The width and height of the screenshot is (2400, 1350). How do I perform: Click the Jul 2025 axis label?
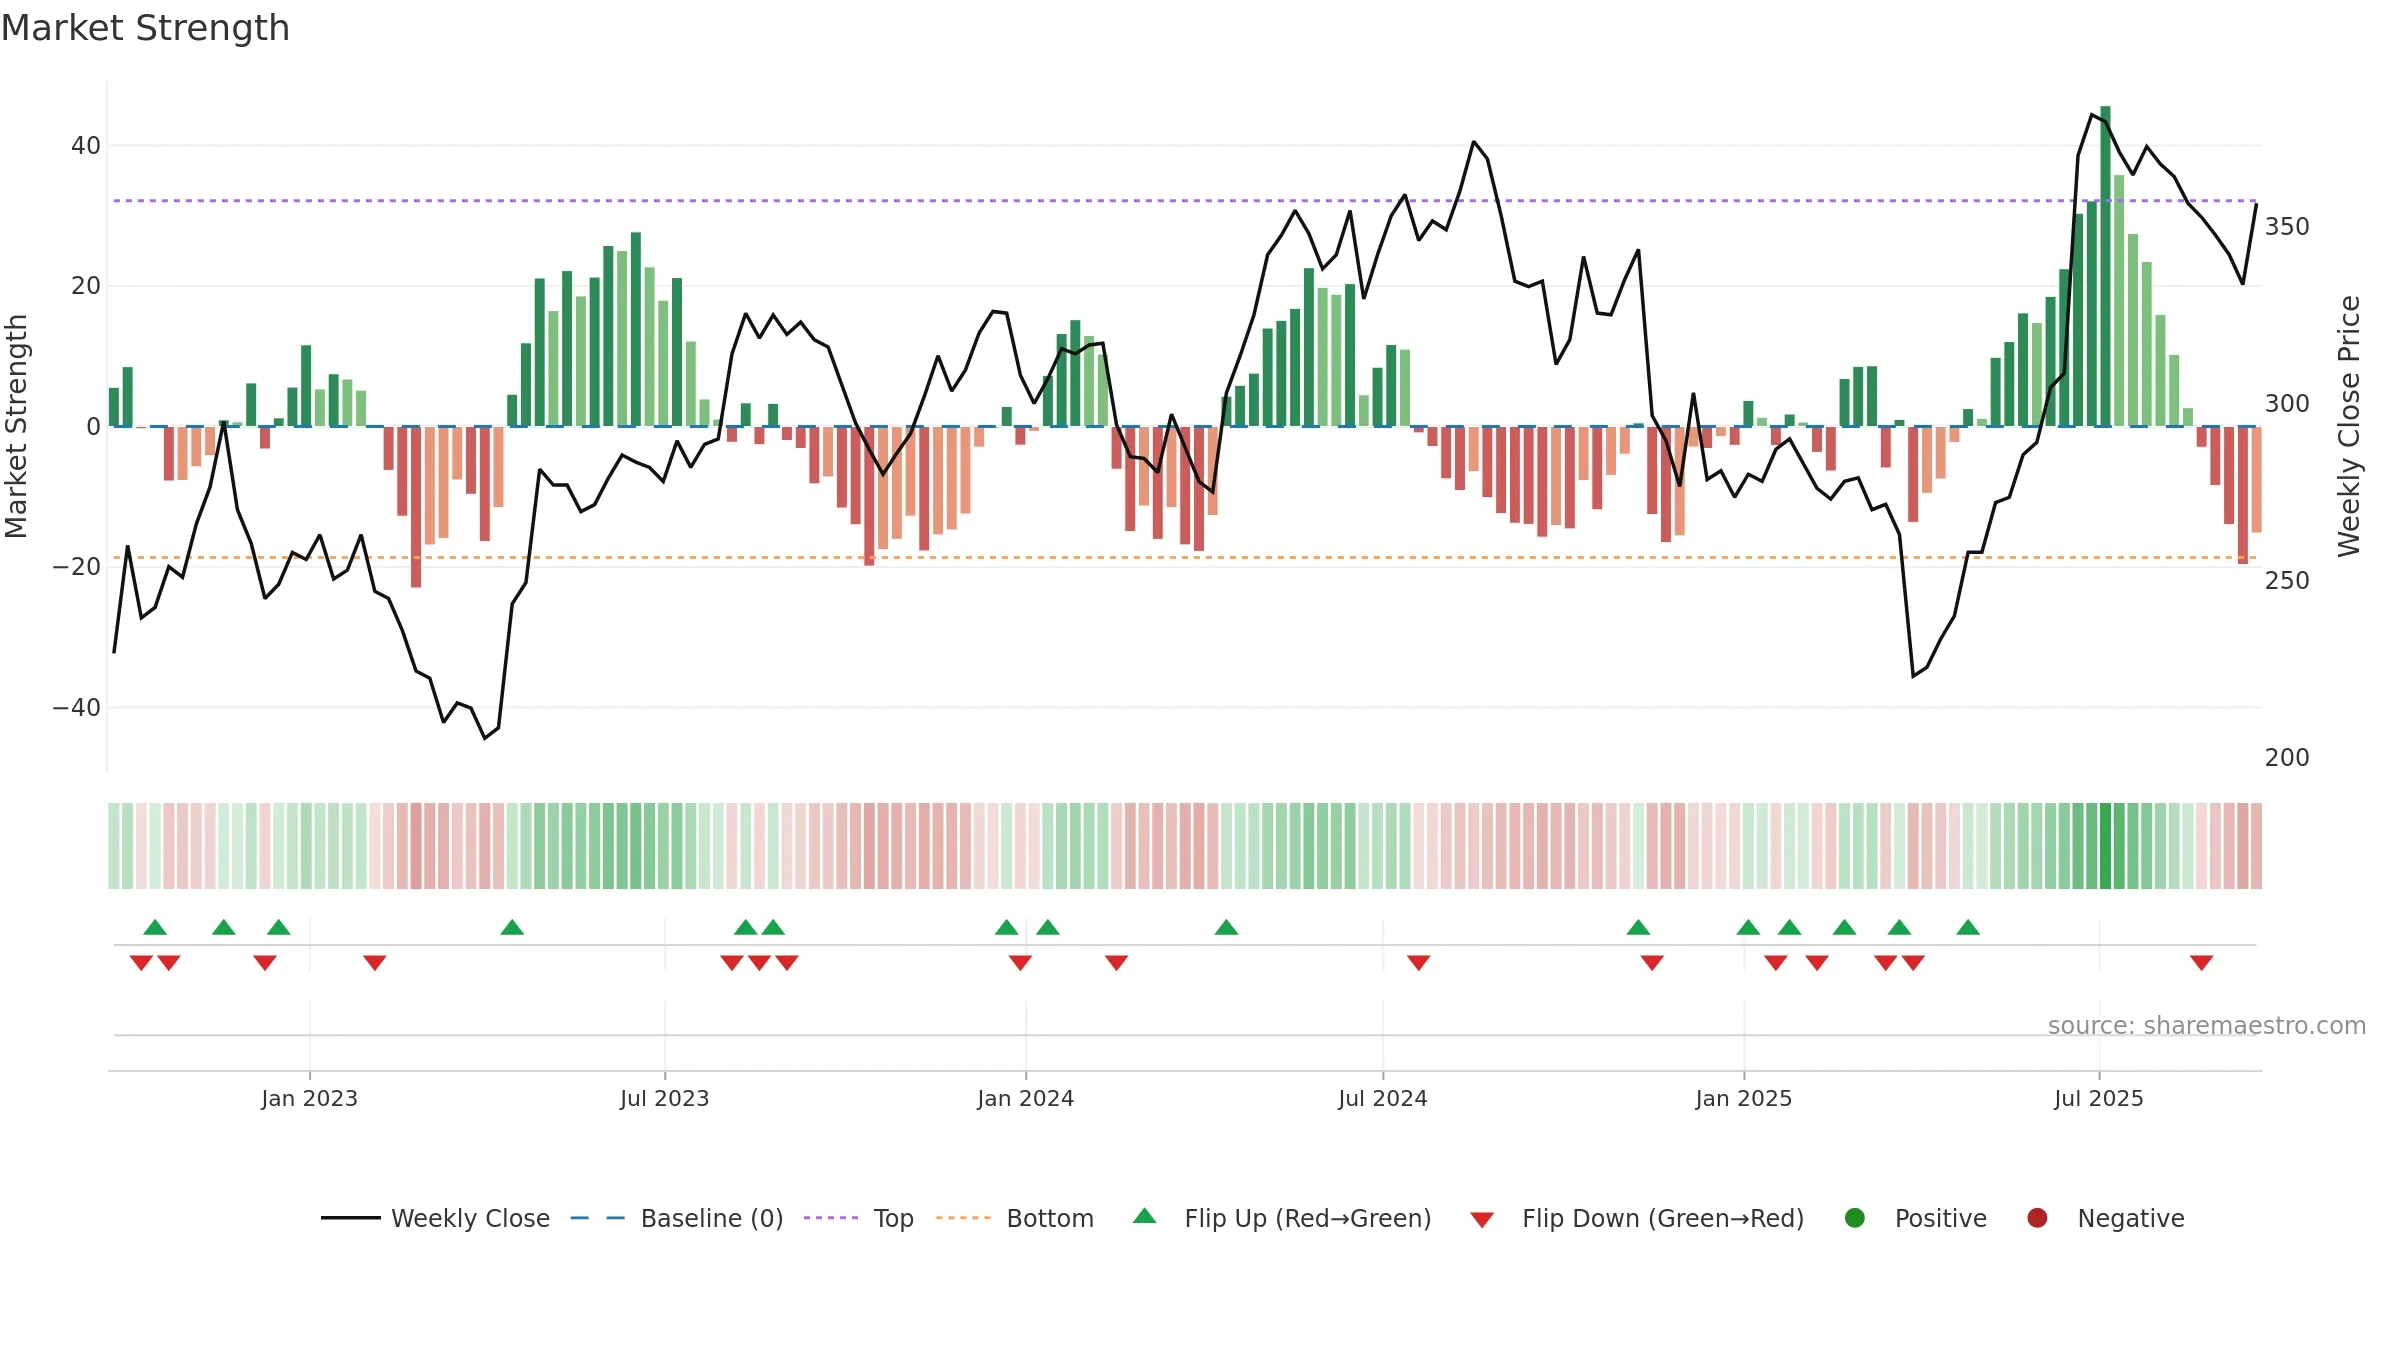point(2099,1098)
